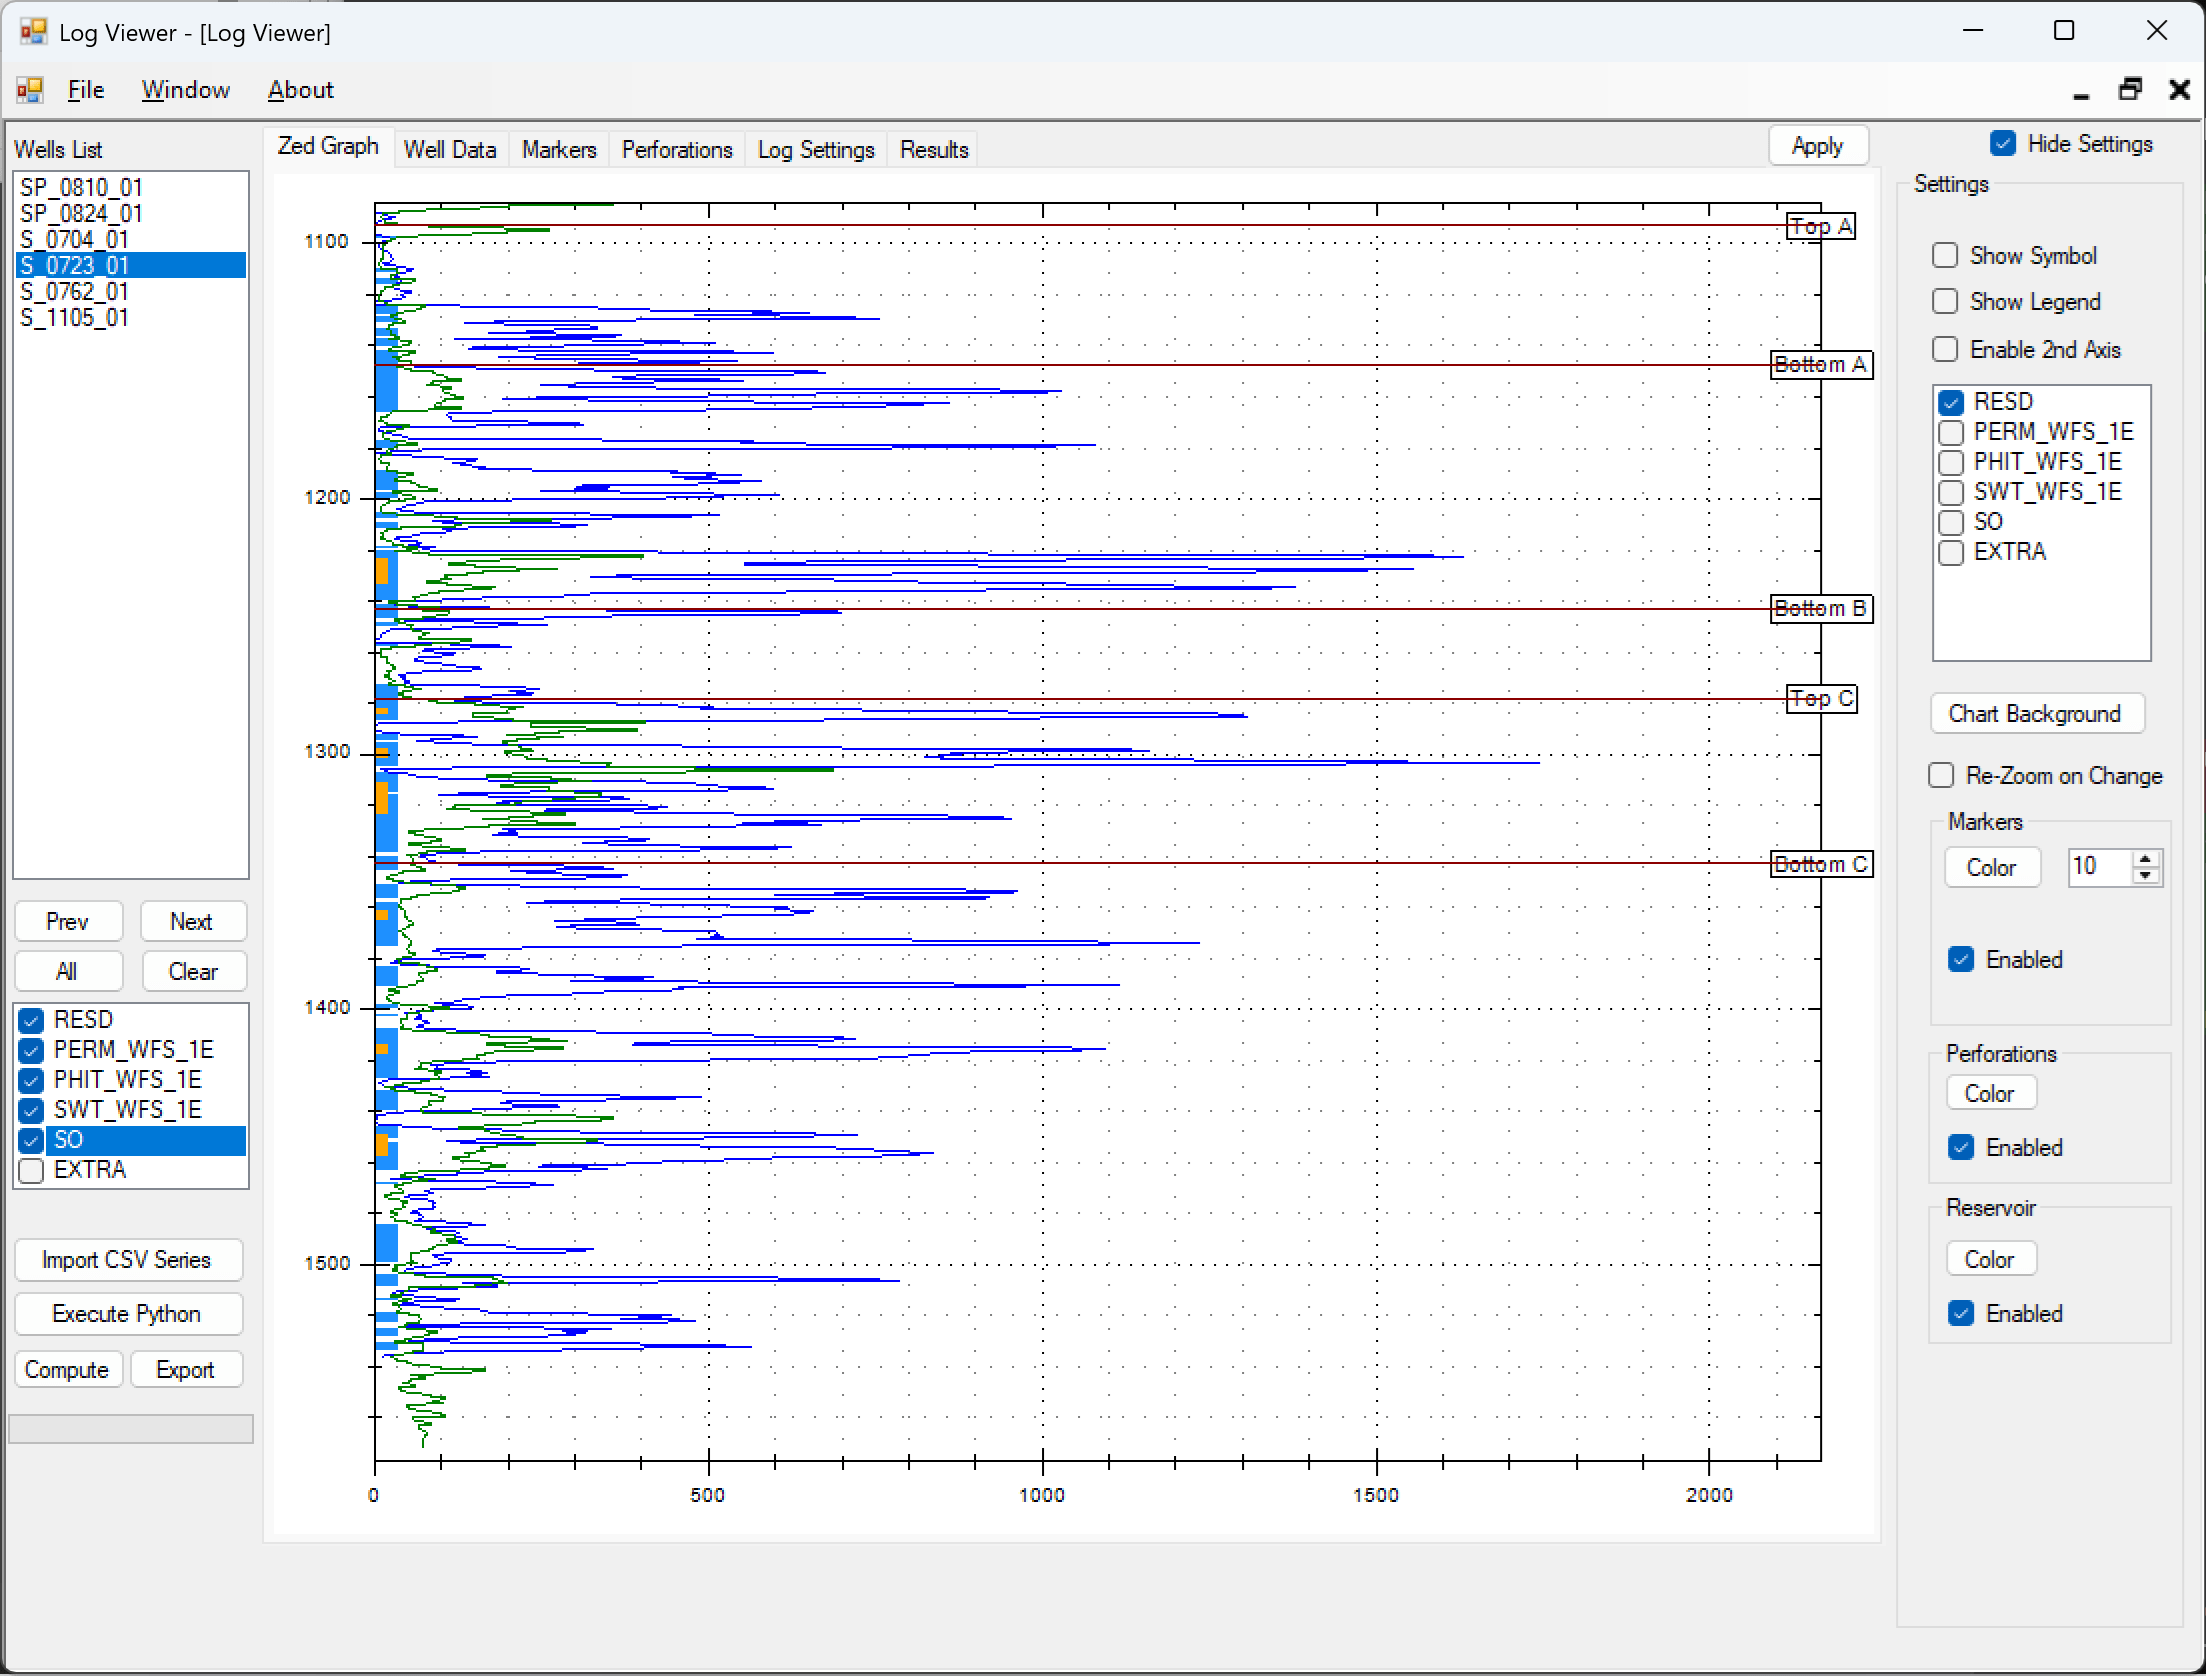
Task: Switch to the Markers tab
Action: pyautogui.click(x=559, y=150)
